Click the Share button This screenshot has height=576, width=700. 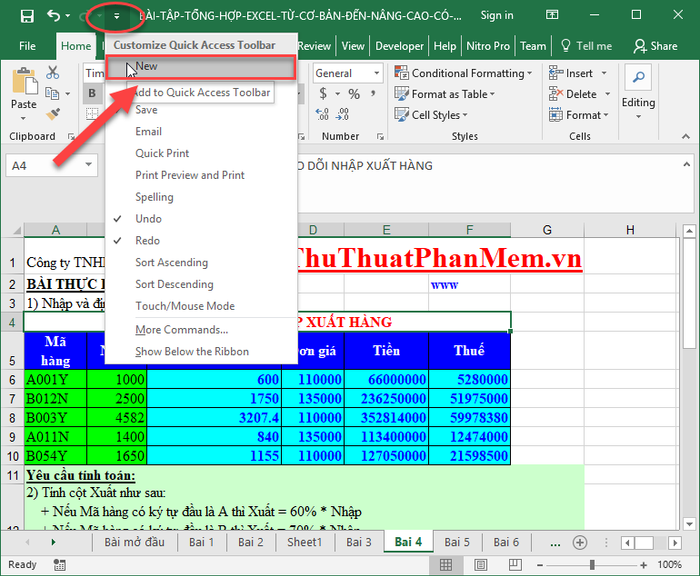coord(655,46)
